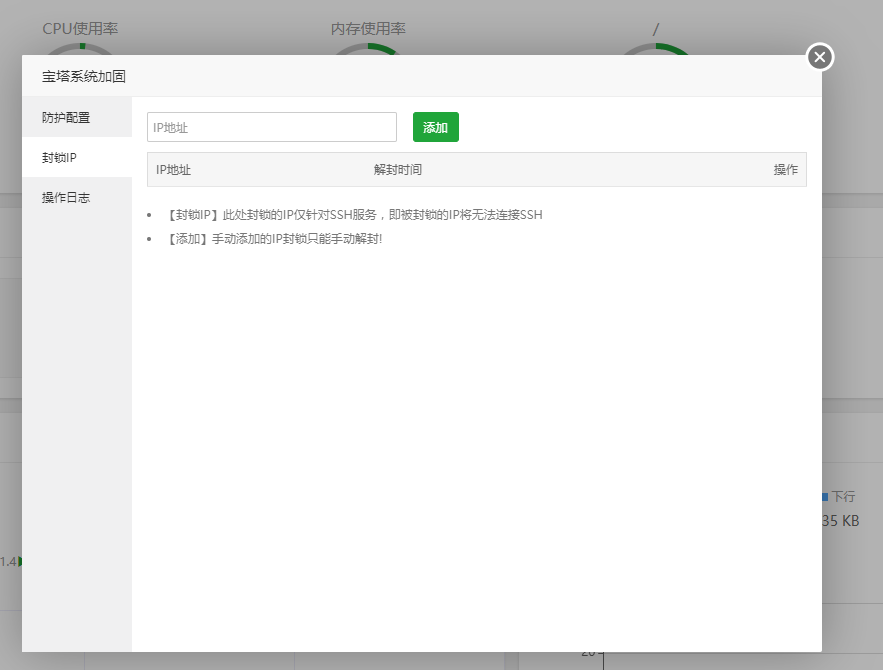
Task: Click the 解封时间 column header
Action: (398, 169)
